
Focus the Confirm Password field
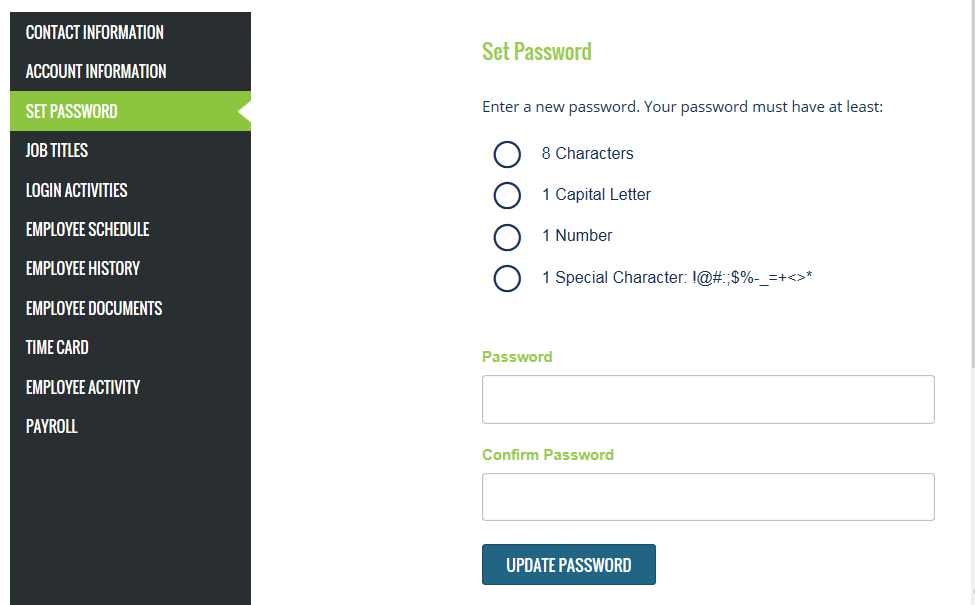tap(708, 497)
